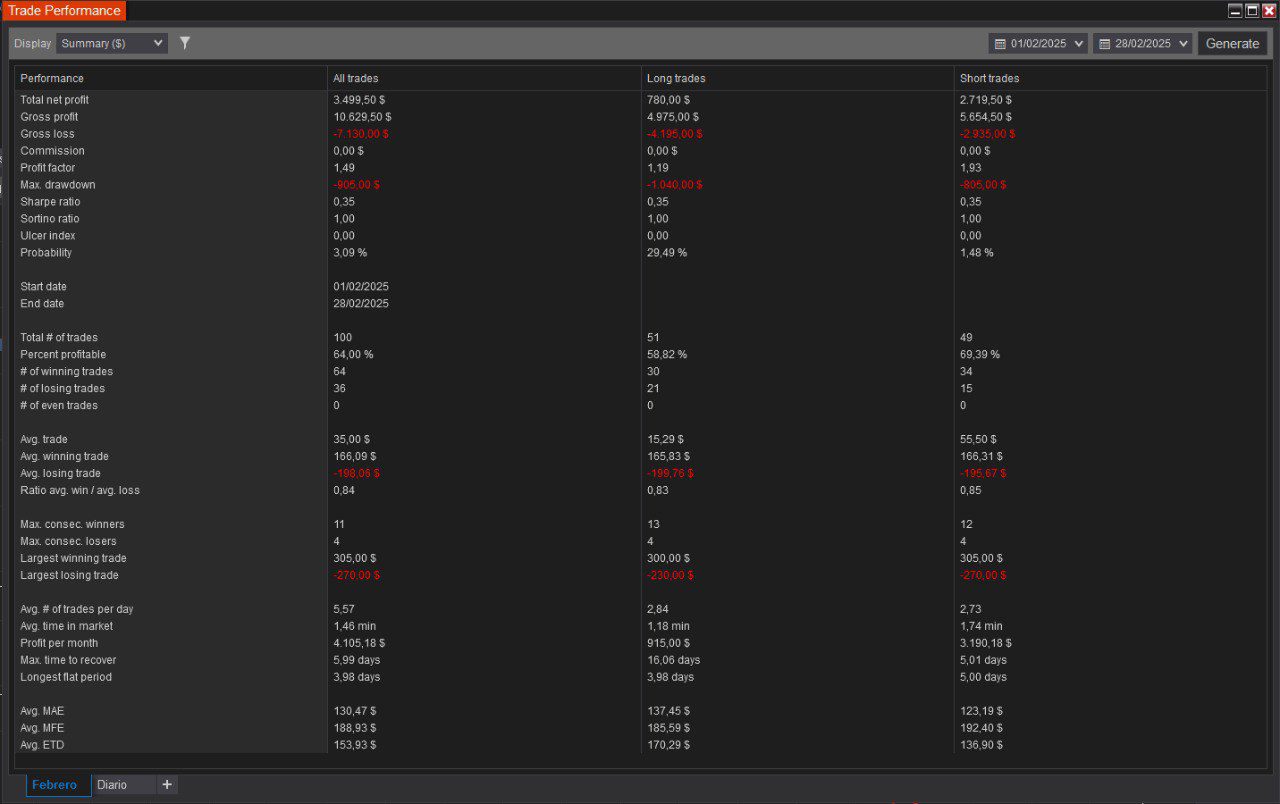Select the 35,00 $ avg. trade value

(x=352, y=440)
